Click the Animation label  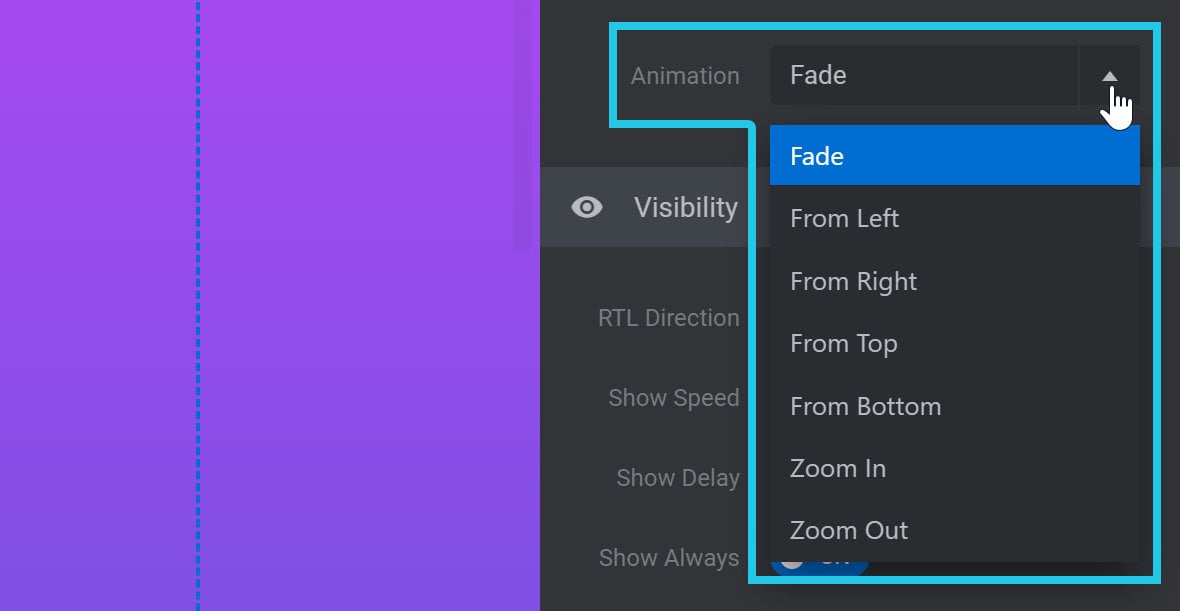[x=685, y=76]
